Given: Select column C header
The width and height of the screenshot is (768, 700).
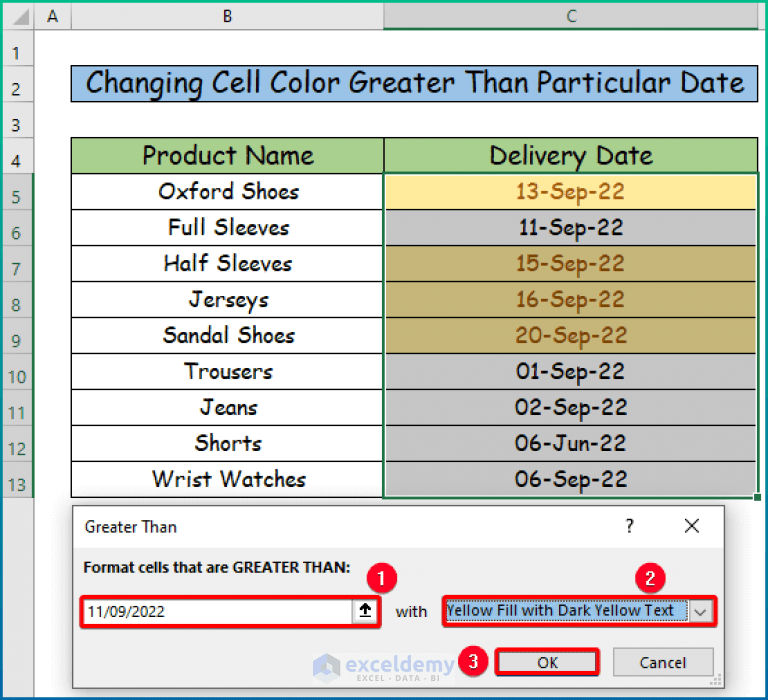Looking at the screenshot, I should (571, 17).
